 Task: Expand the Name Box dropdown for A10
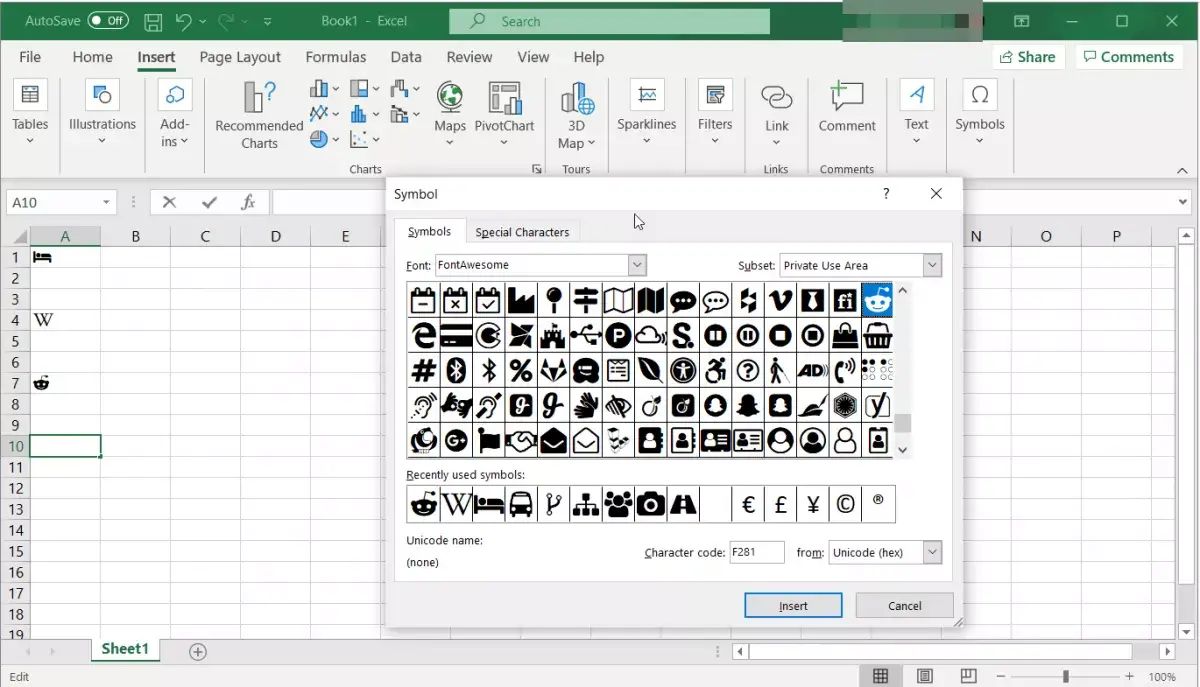(106, 202)
